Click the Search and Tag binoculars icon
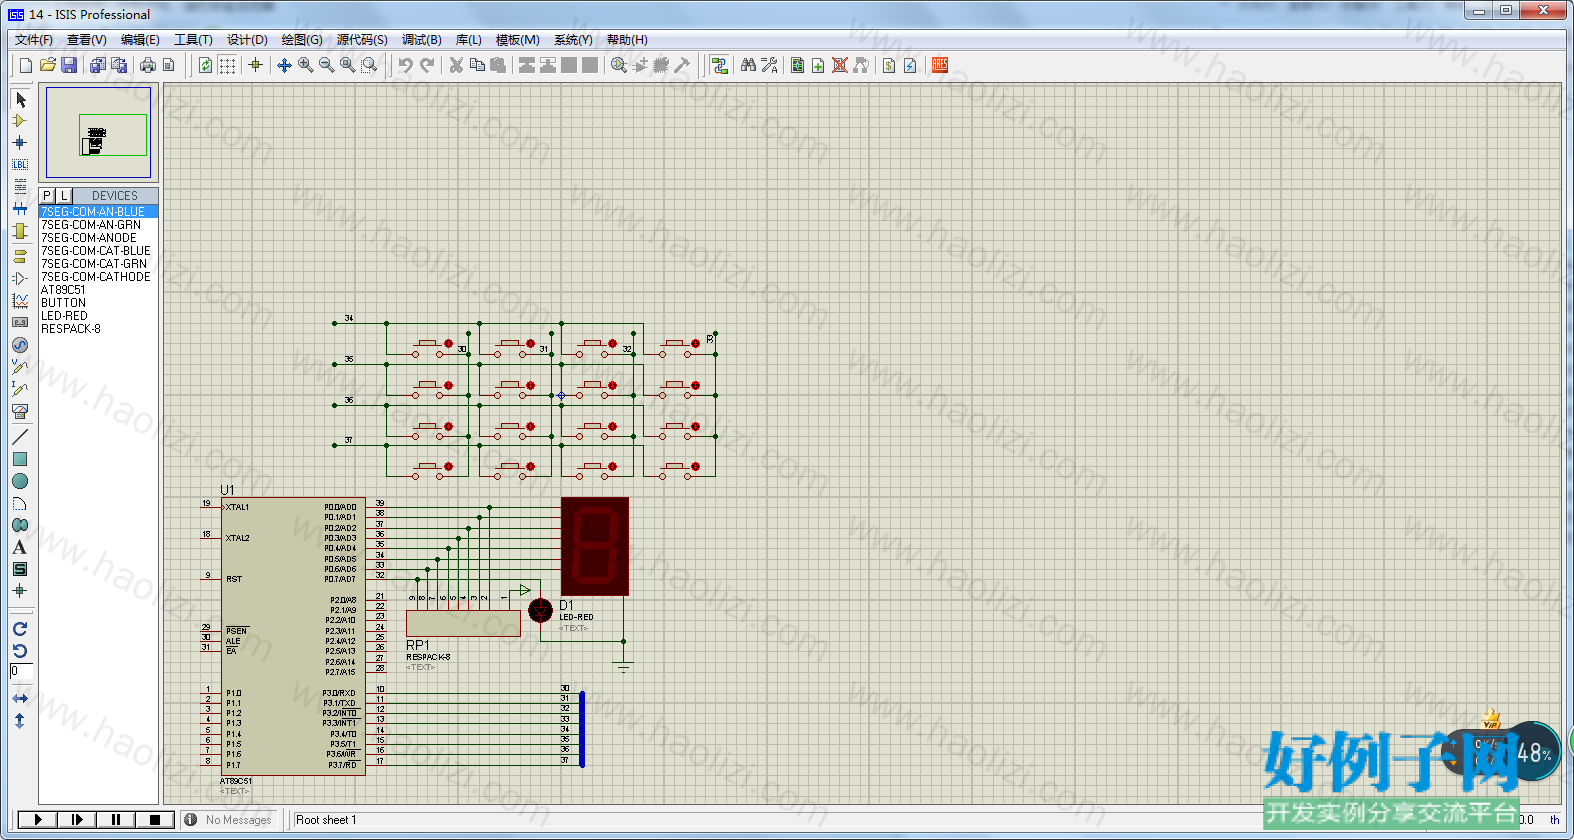 click(748, 65)
